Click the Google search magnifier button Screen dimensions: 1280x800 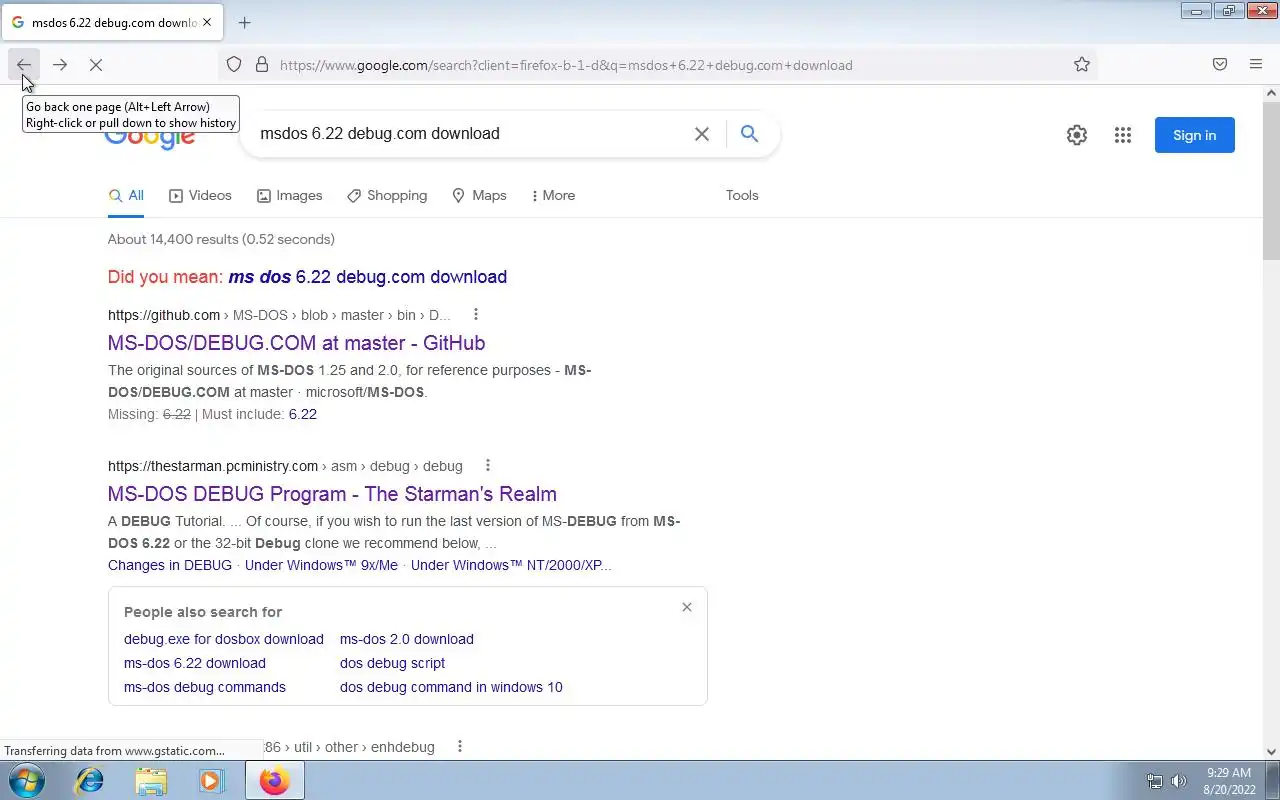(x=749, y=134)
